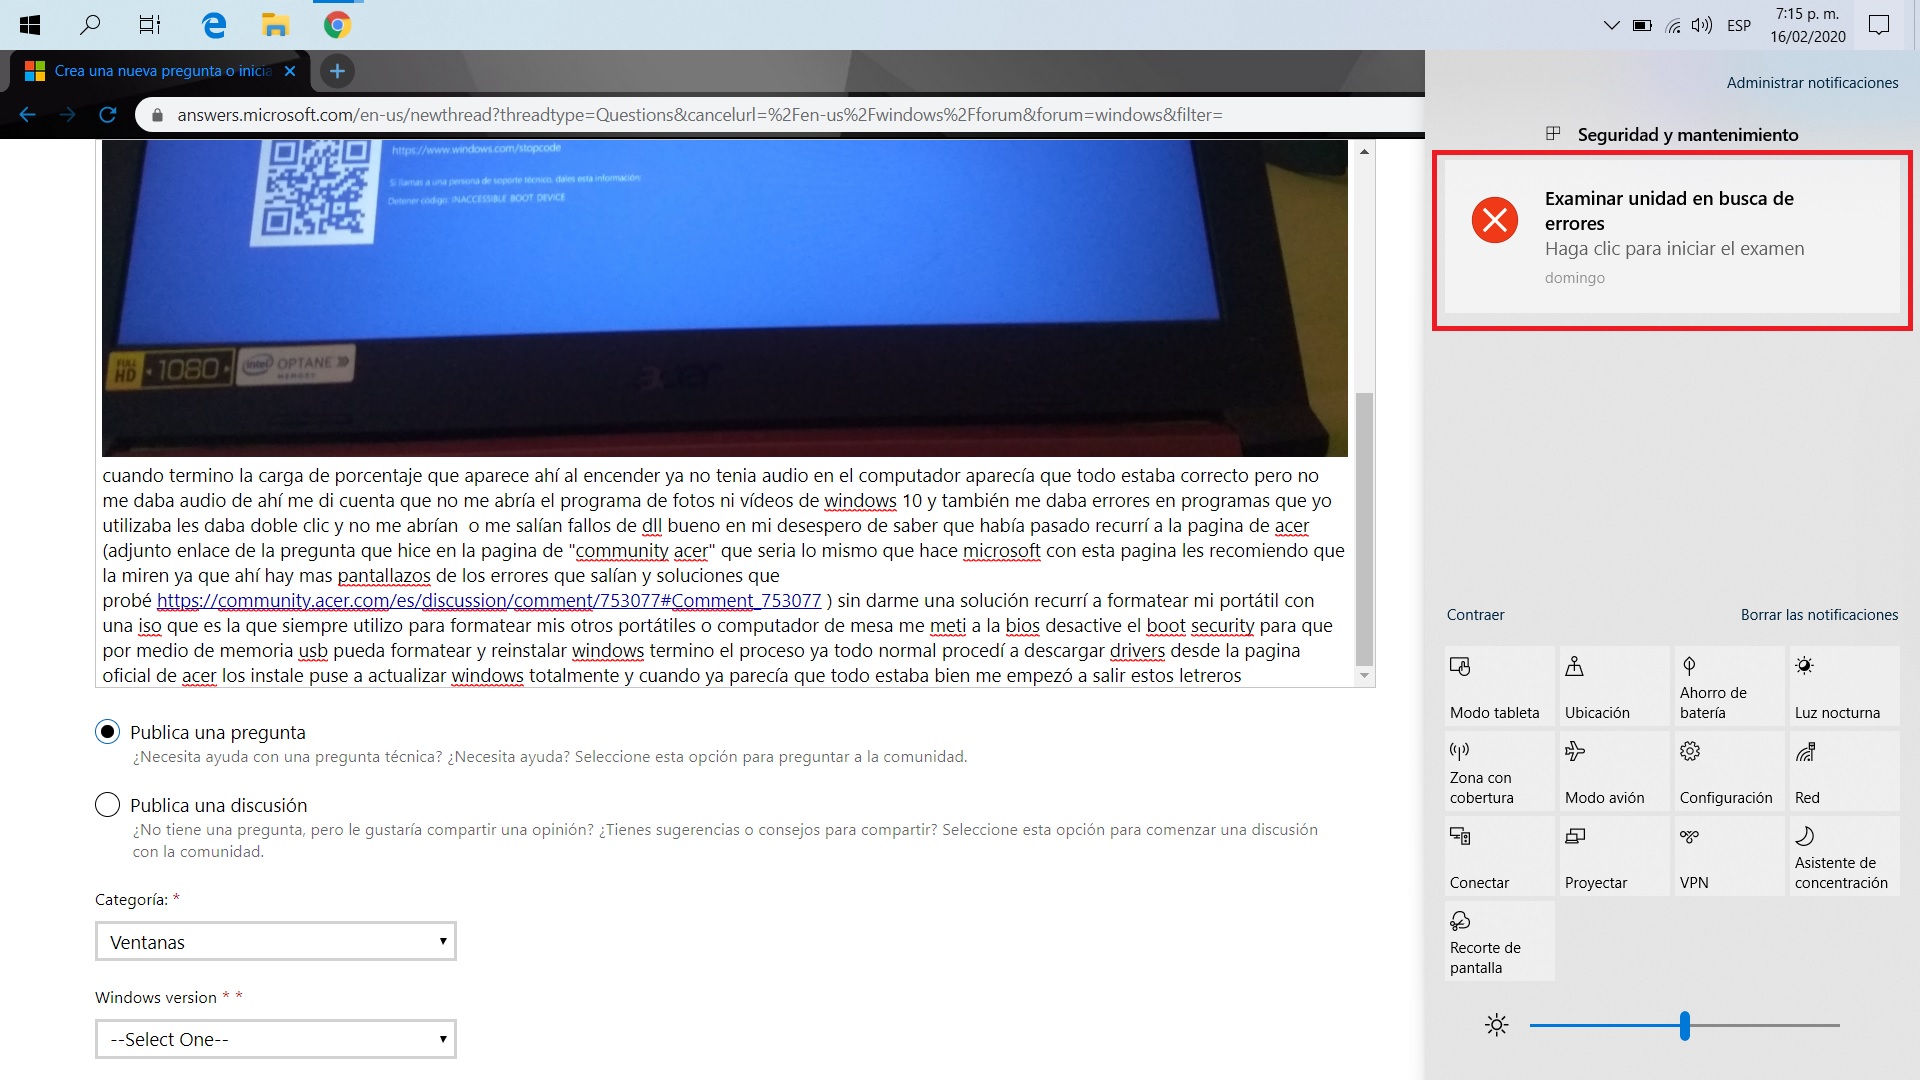Open a new Chrome tab
The width and height of the screenshot is (1920, 1080).
pyautogui.click(x=337, y=71)
